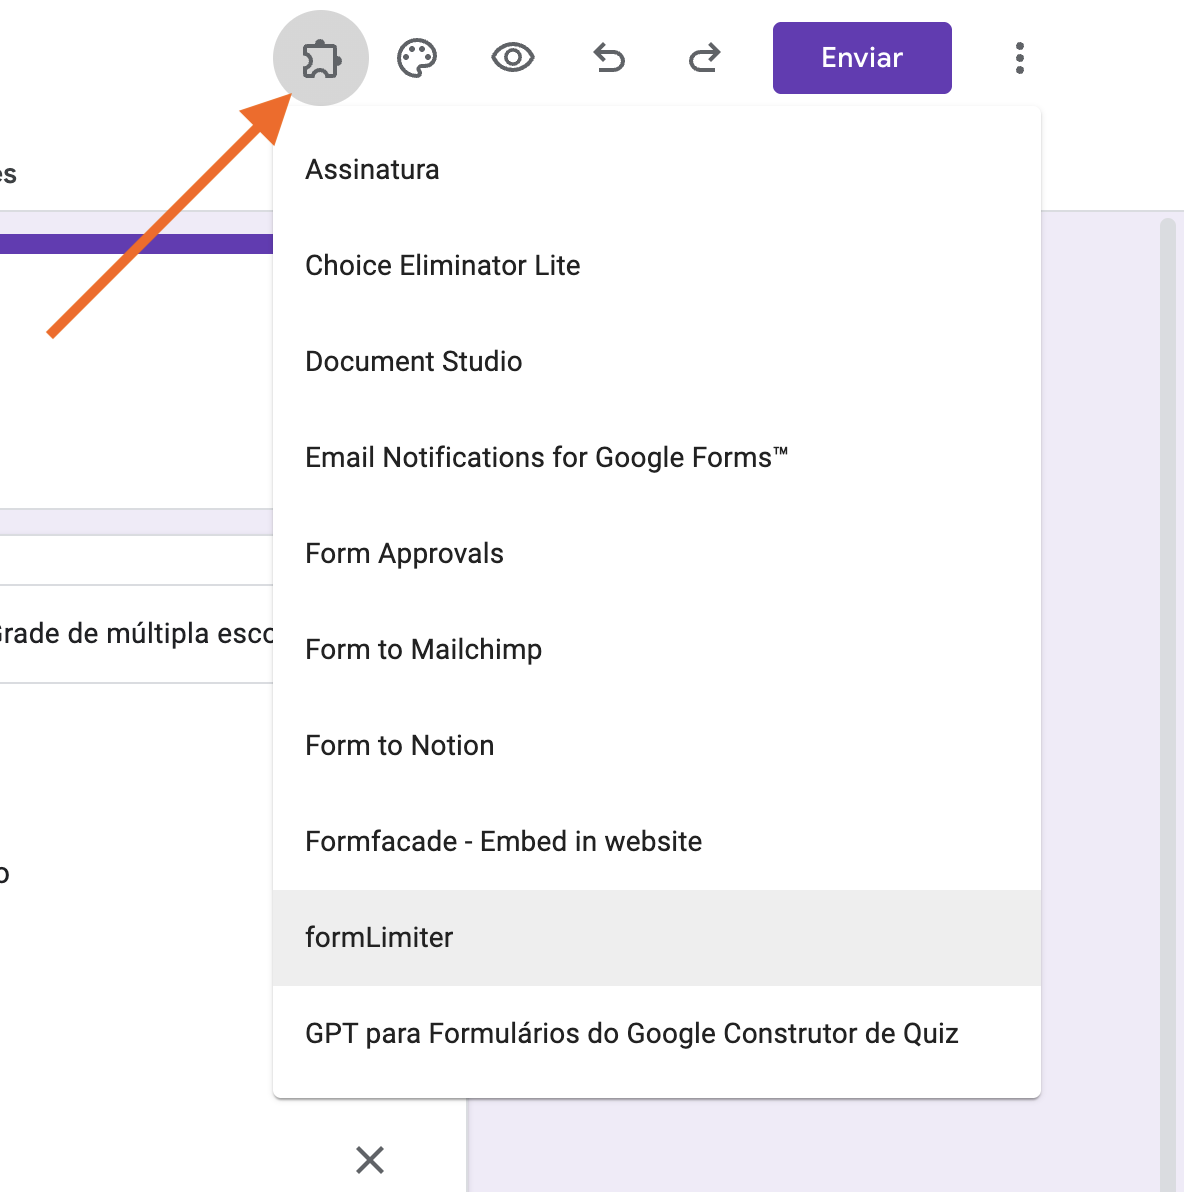
Task: Click the Enviar button
Action: pos(861,57)
